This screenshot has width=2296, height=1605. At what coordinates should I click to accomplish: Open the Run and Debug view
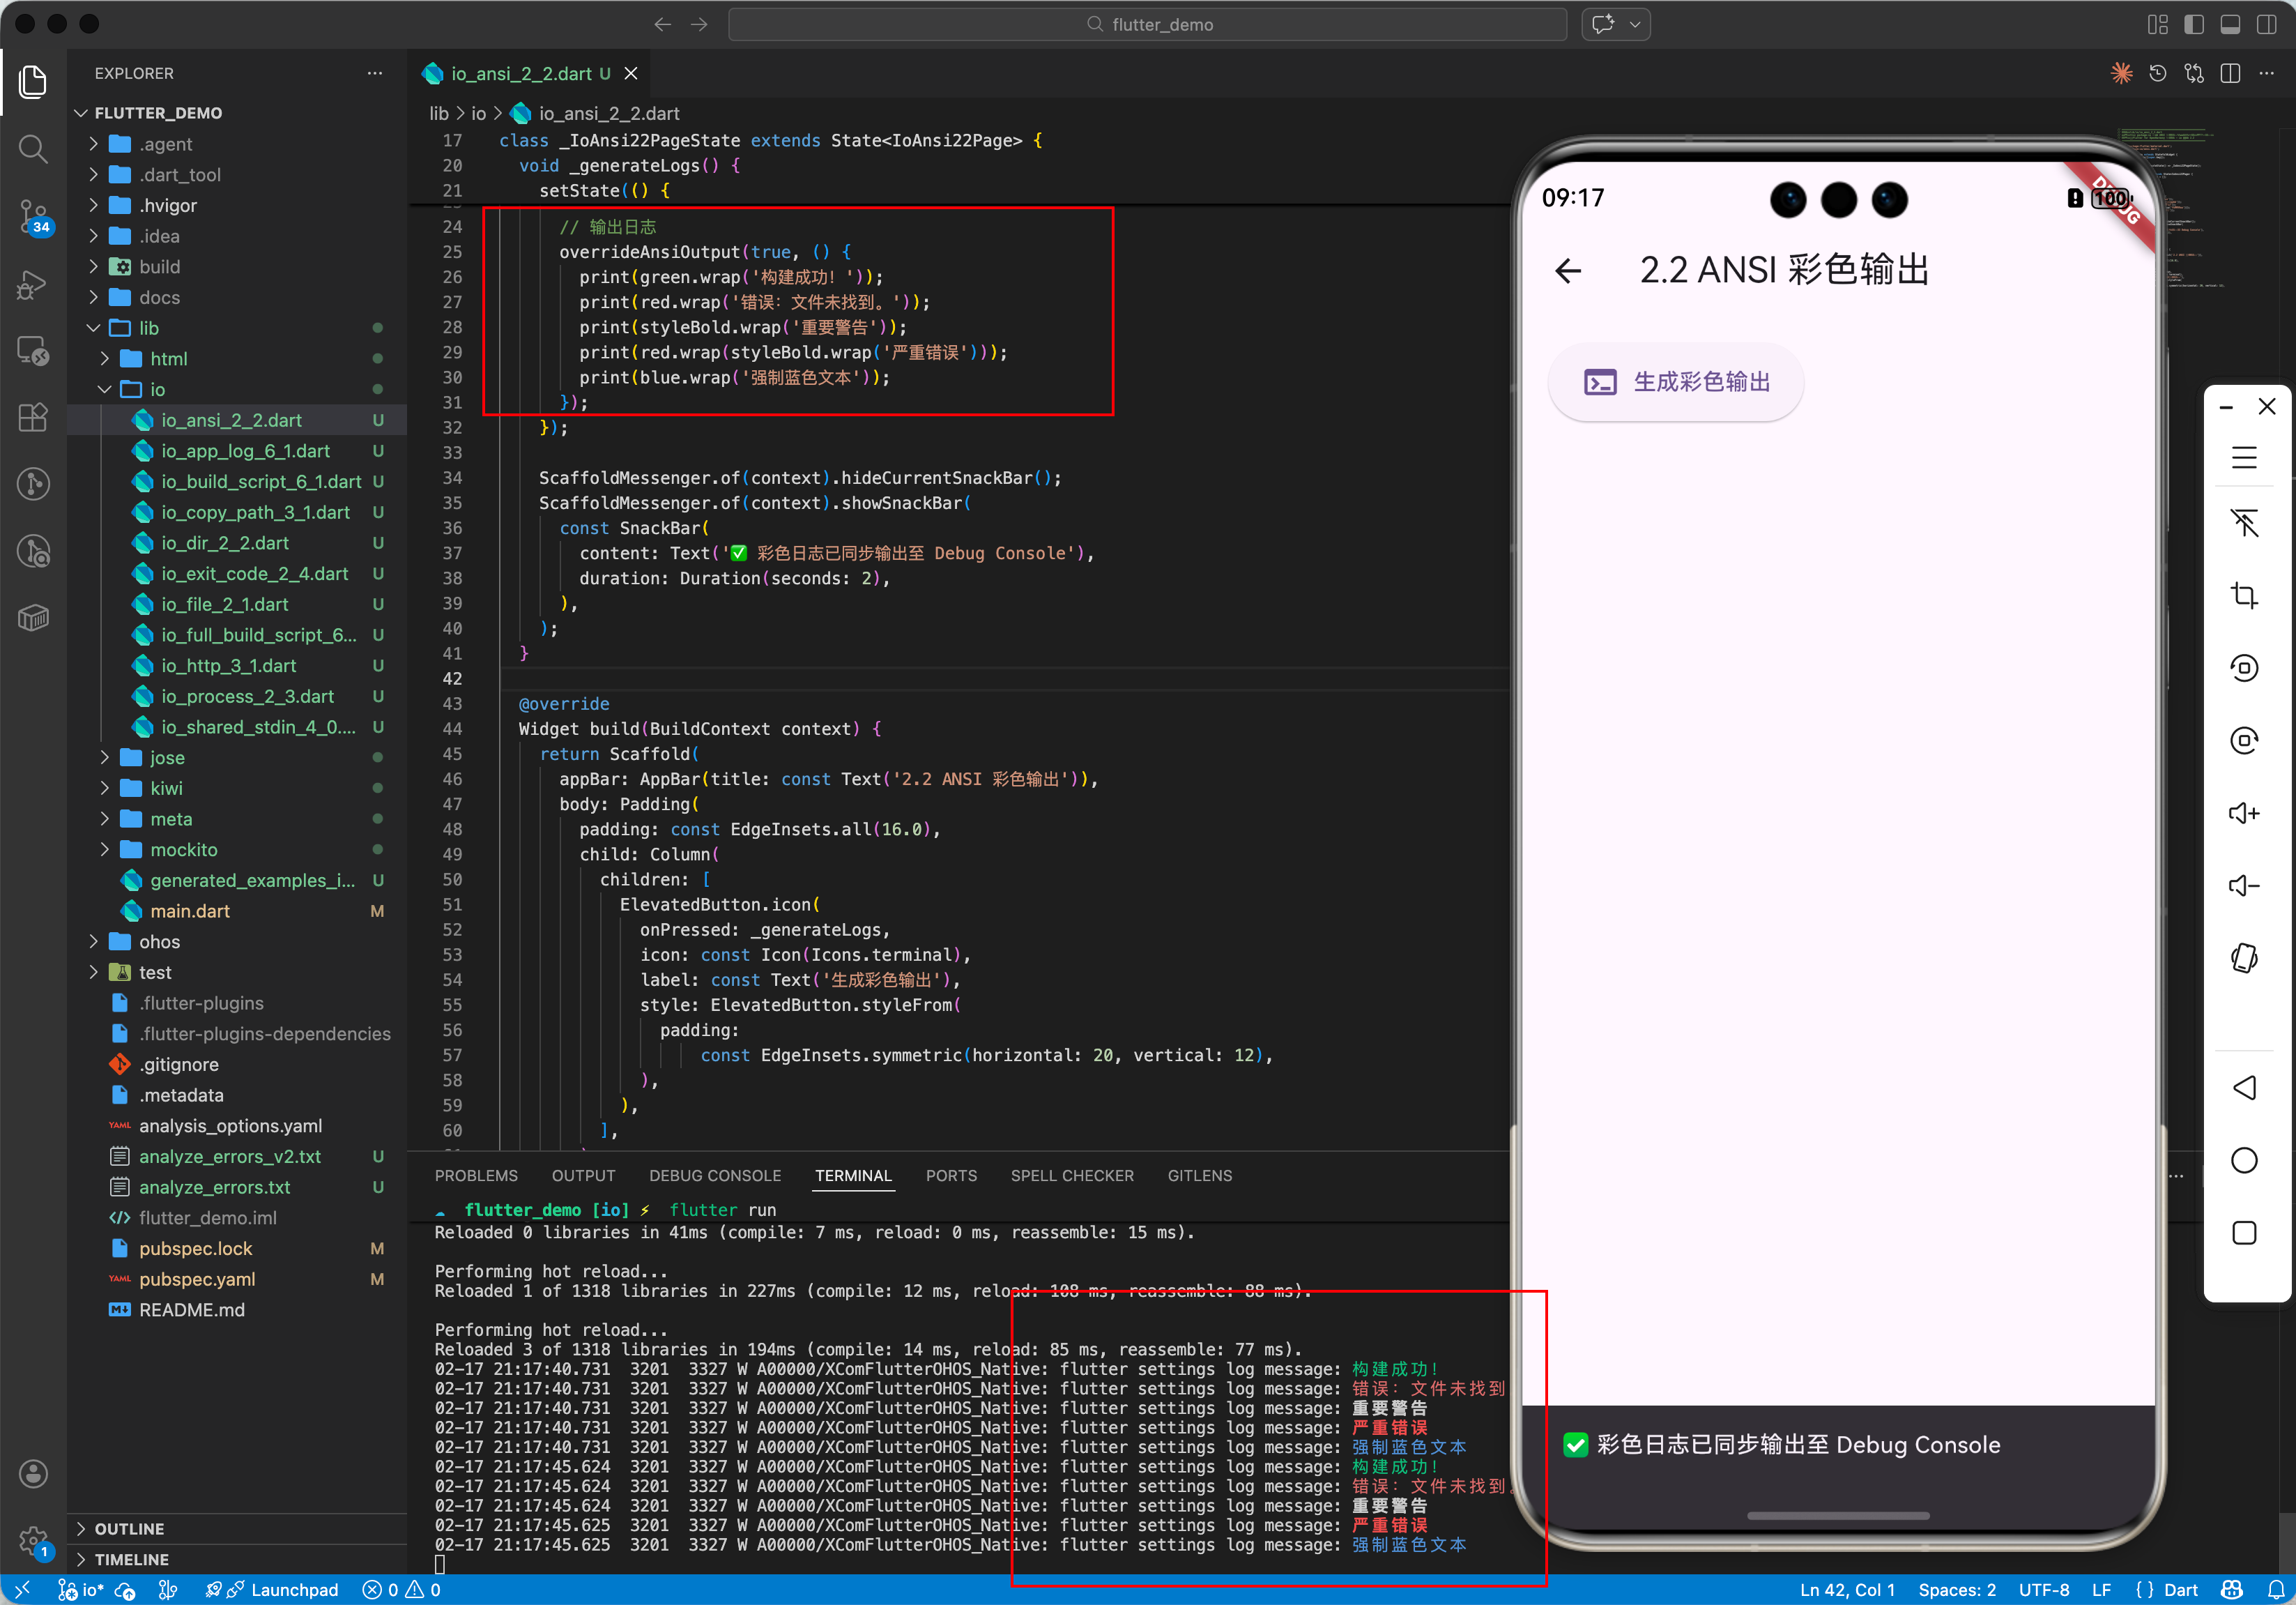click(33, 285)
